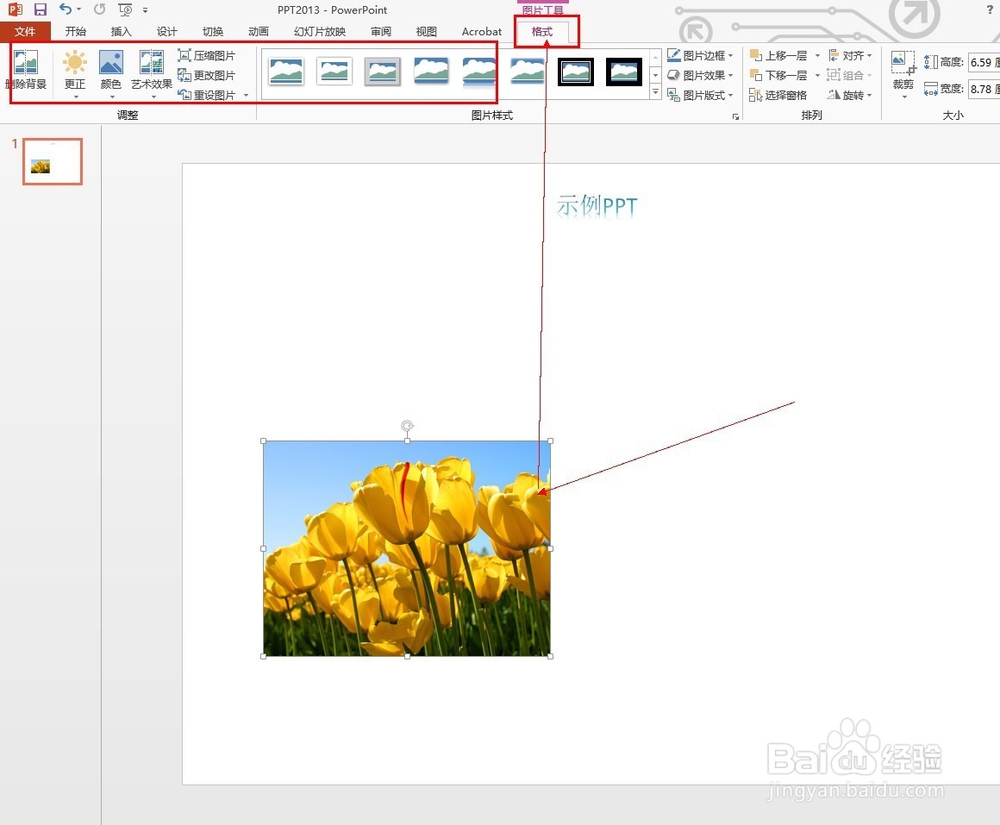The image size is (1000, 825).
Task: Click the Redo icon
Action: click(99, 9)
